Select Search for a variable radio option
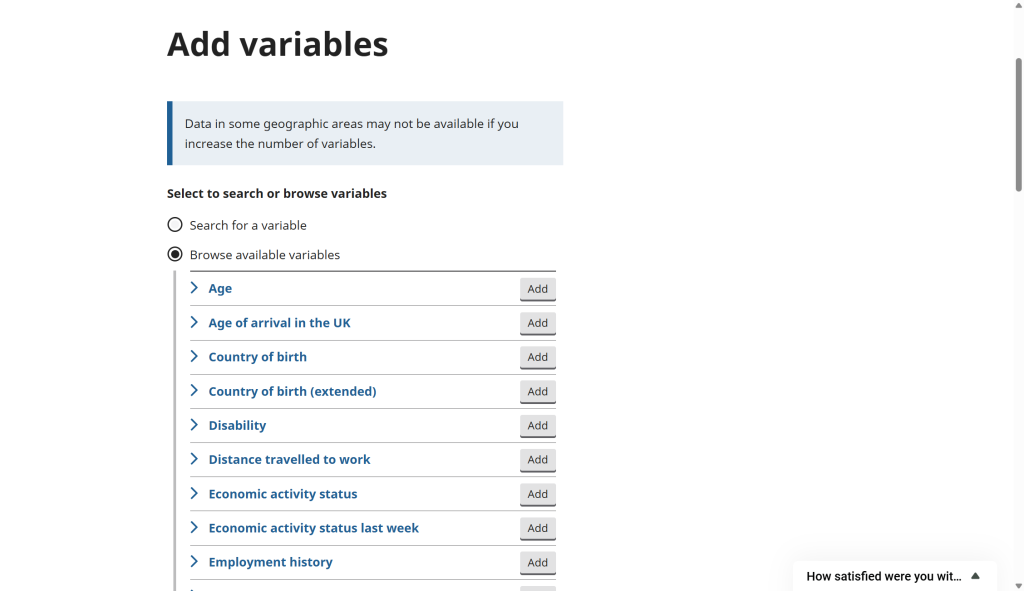1024x591 pixels. click(175, 225)
